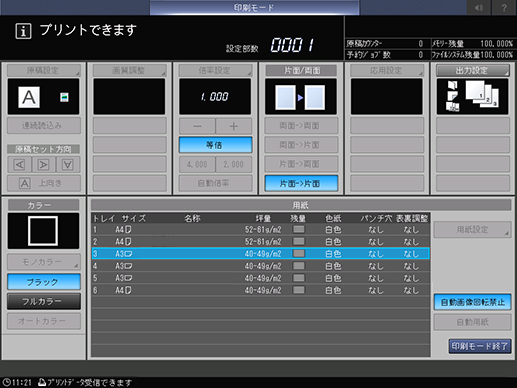This screenshot has width=517, height=388.
Task: Open the 出力設定 output settings panel
Action: pos(473,71)
